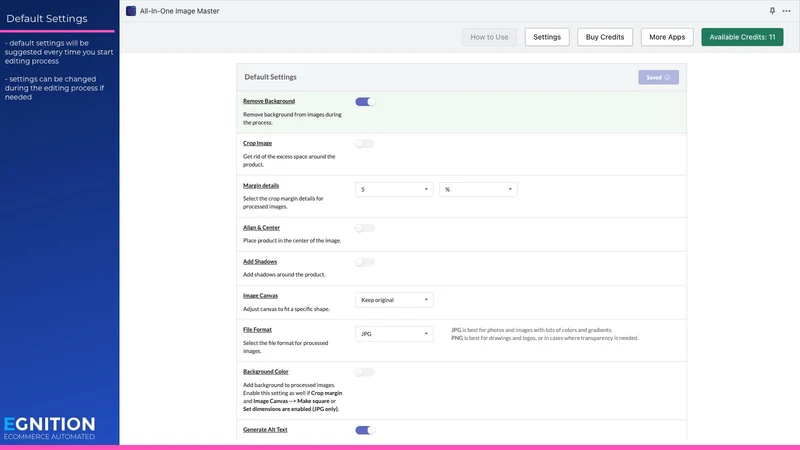
Task: Open the How to Use tab
Action: click(x=489, y=37)
